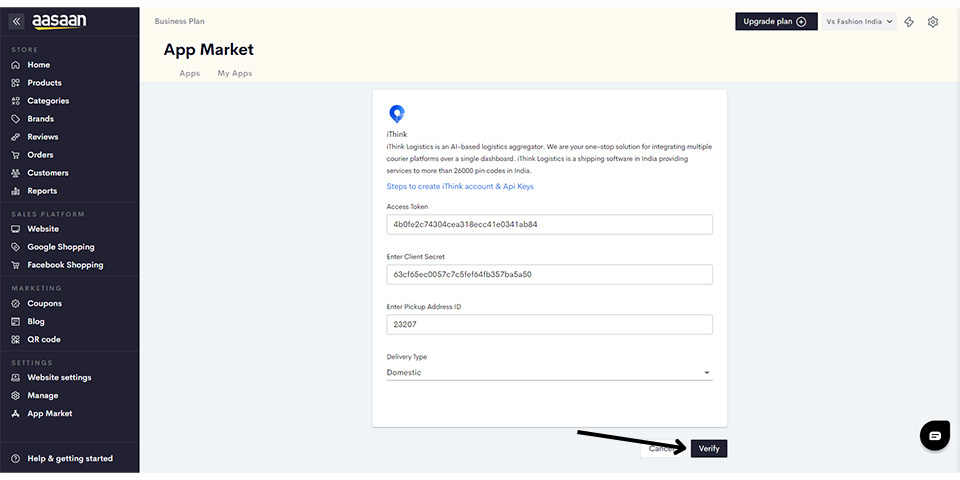Screen dimensions: 960x480
Task: Open Steps to create iThink account link
Action: coord(460,186)
